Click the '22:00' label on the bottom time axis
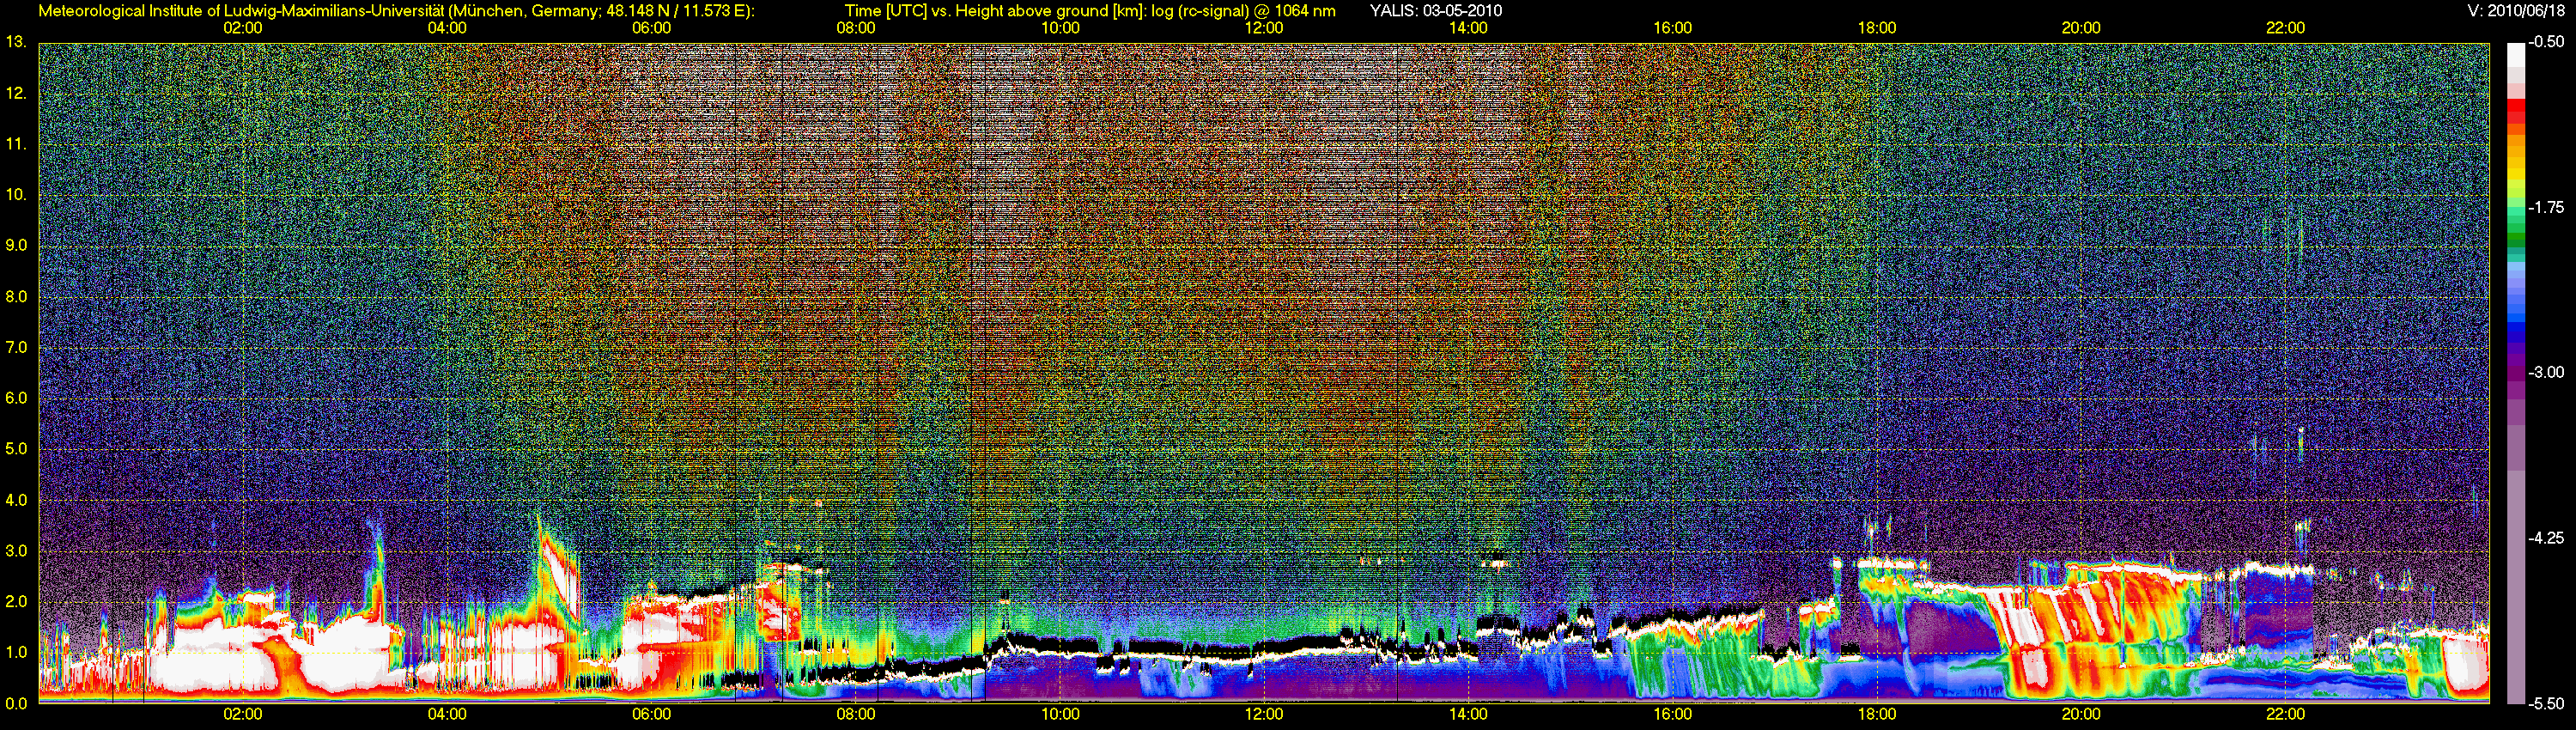 point(2285,714)
